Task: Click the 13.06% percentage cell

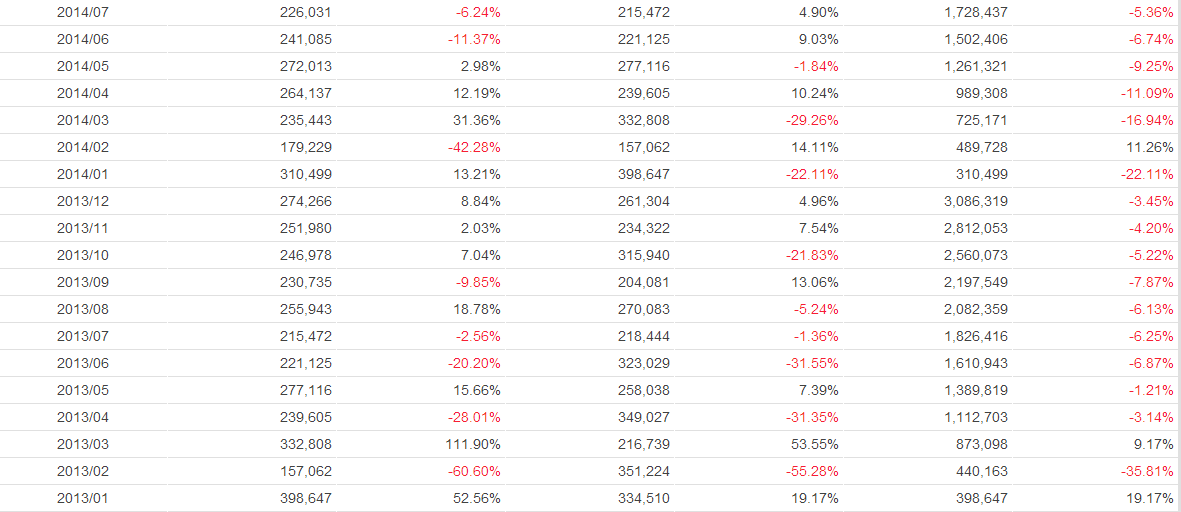Action: (817, 282)
